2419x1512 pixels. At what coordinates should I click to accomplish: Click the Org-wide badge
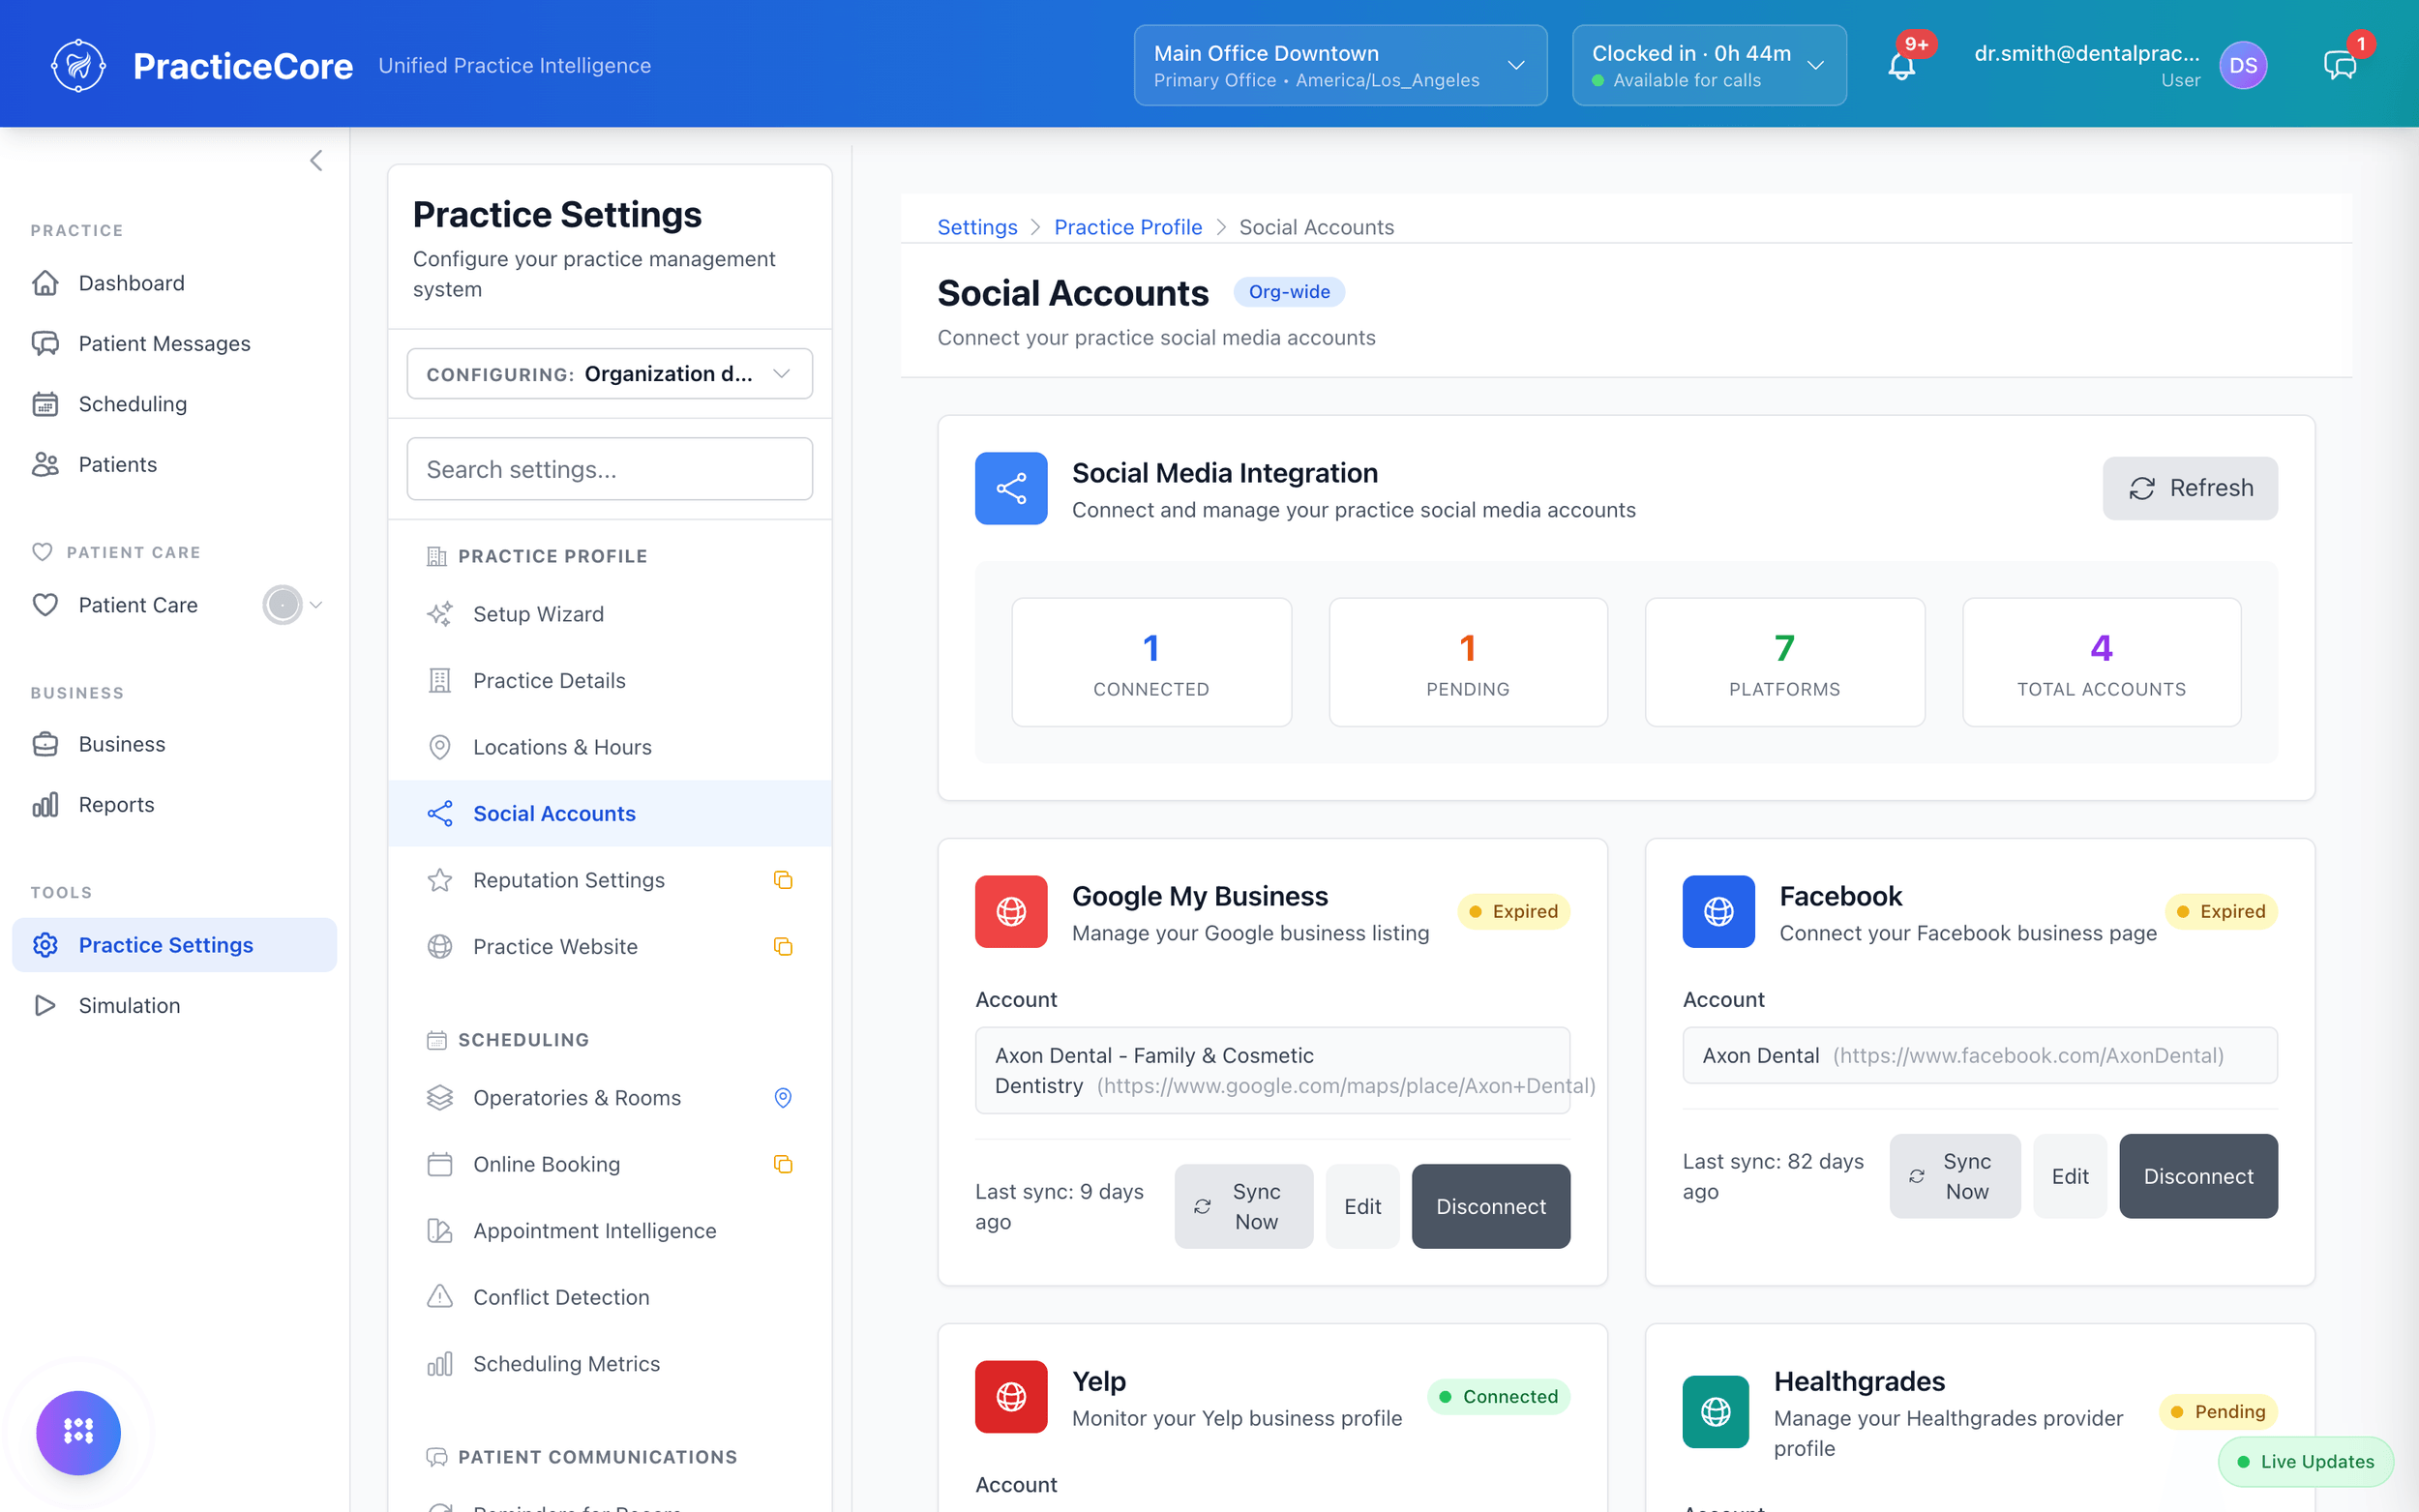click(1288, 292)
